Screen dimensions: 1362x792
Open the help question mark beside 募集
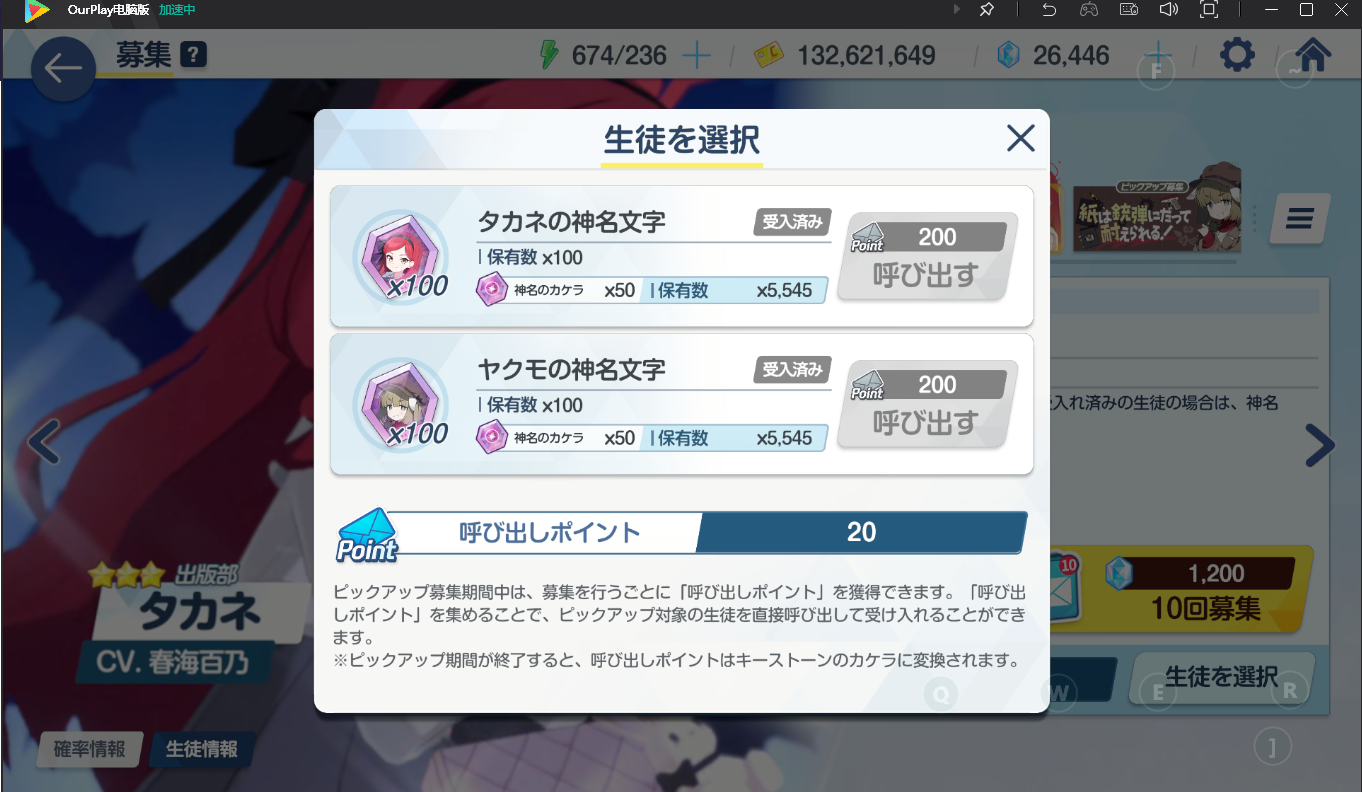pos(194,55)
